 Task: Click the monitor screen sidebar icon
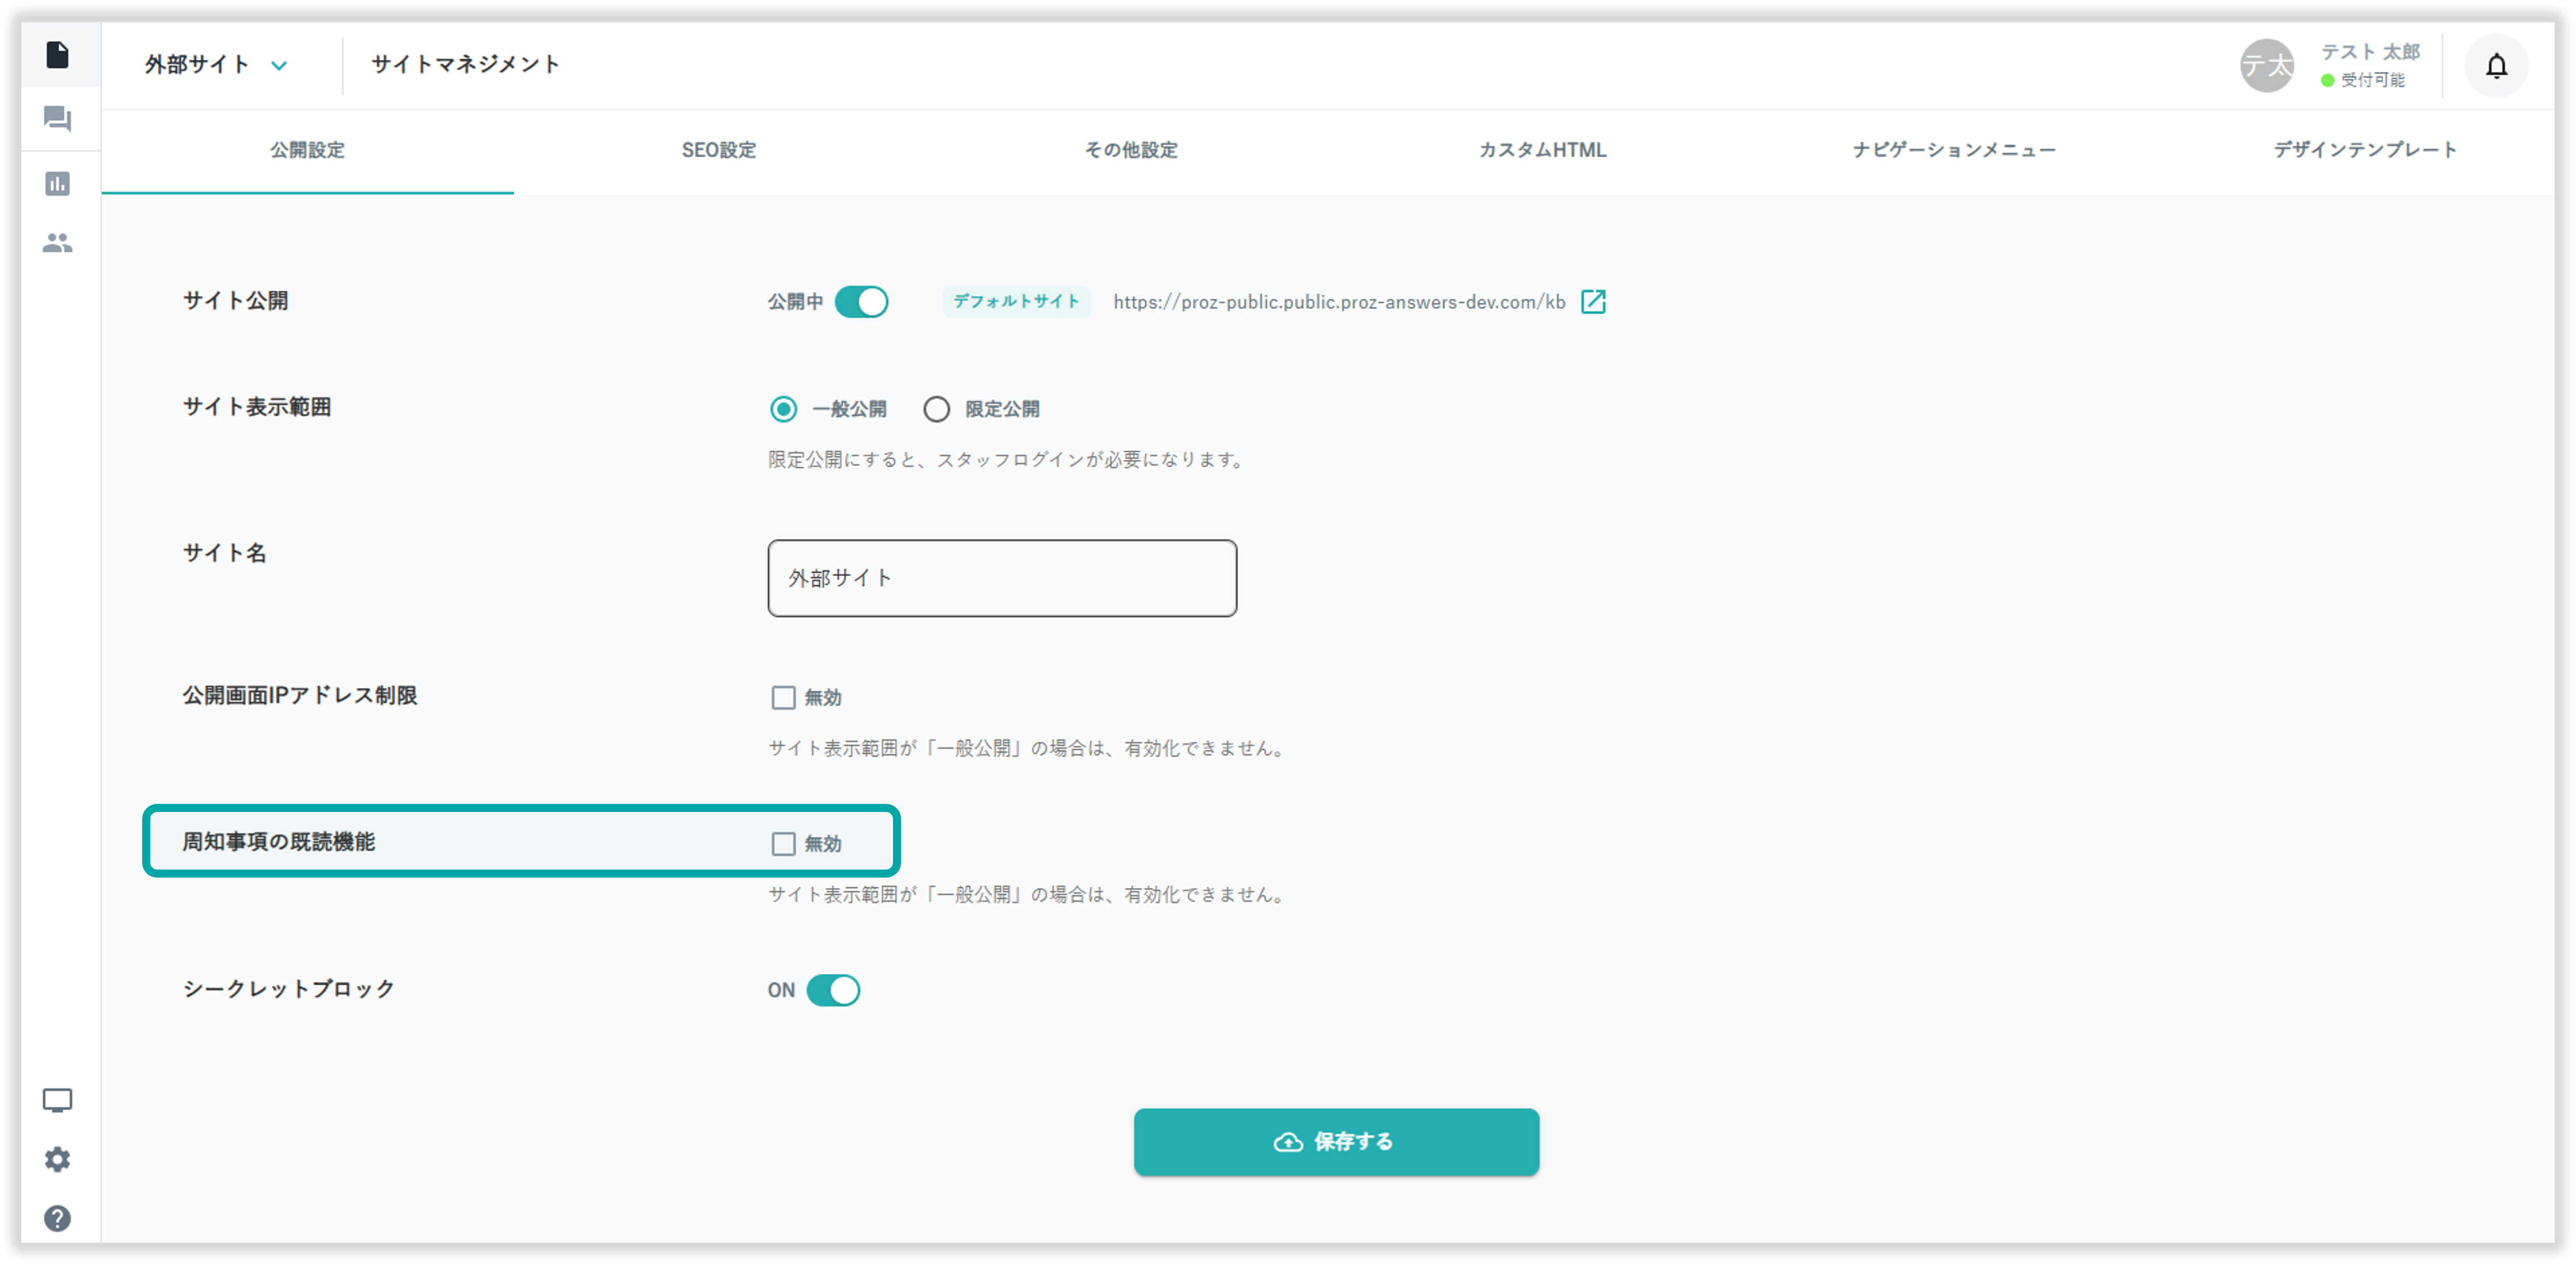(57, 1100)
